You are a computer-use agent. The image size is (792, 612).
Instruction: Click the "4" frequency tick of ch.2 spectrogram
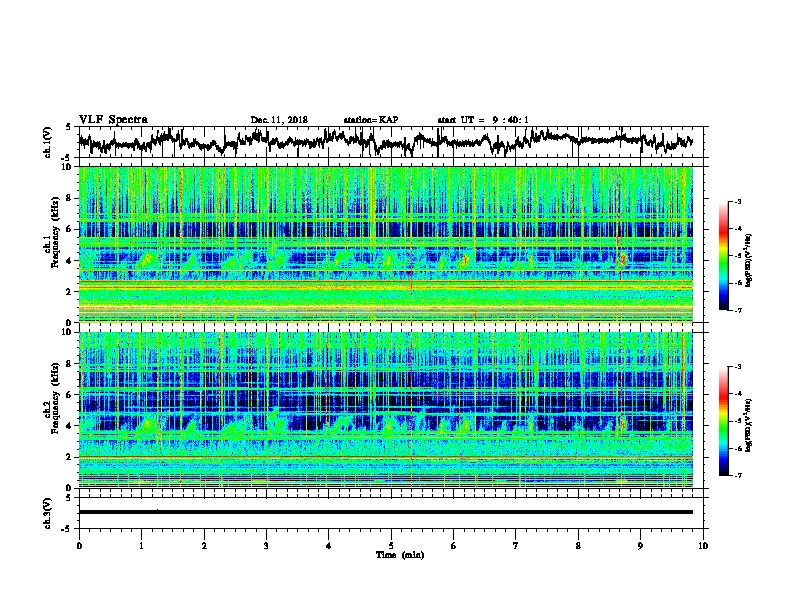(x=70, y=426)
